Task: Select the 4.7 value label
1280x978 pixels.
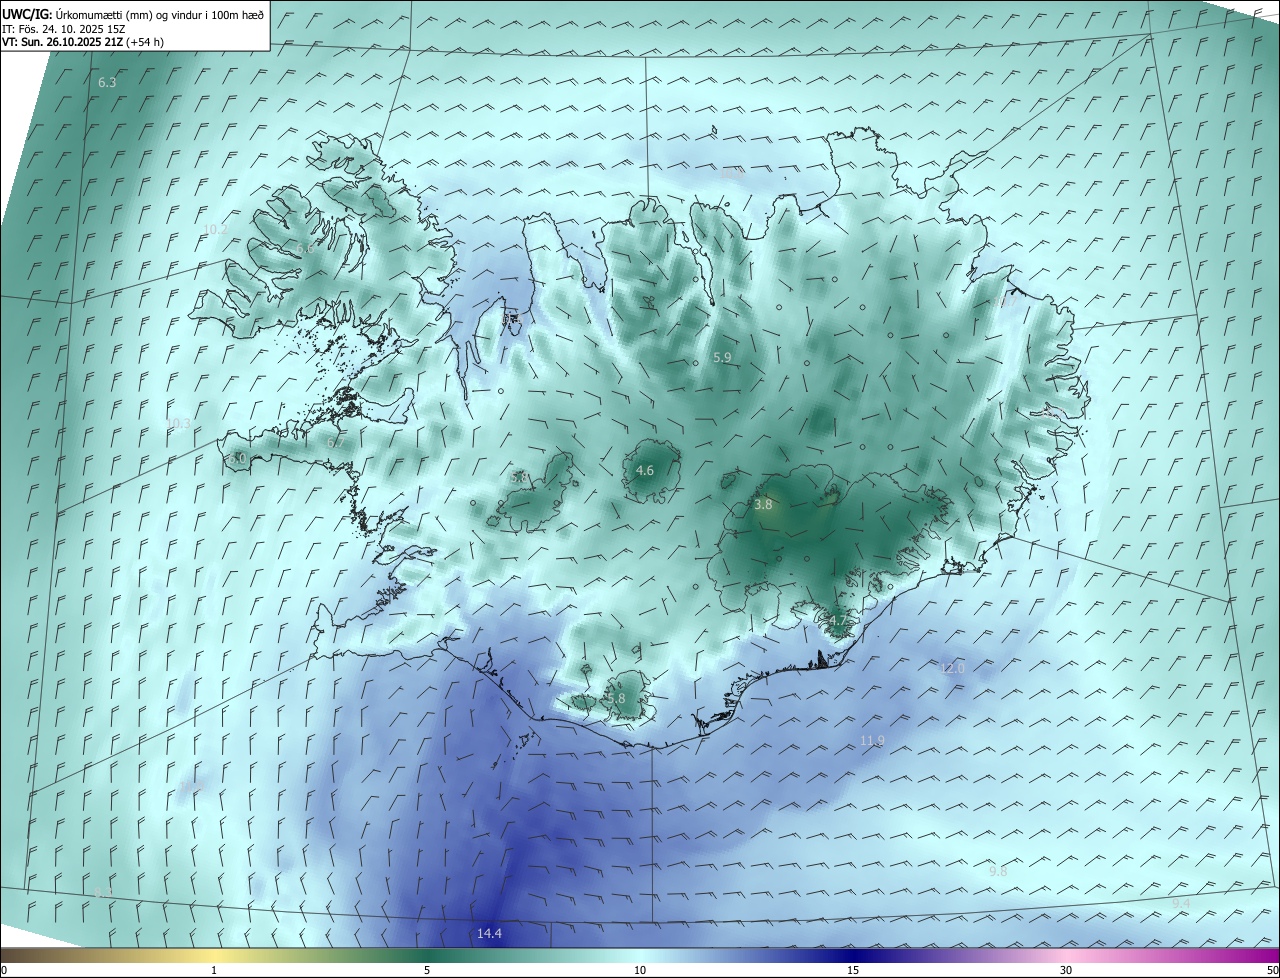Action: pos(838,620)
